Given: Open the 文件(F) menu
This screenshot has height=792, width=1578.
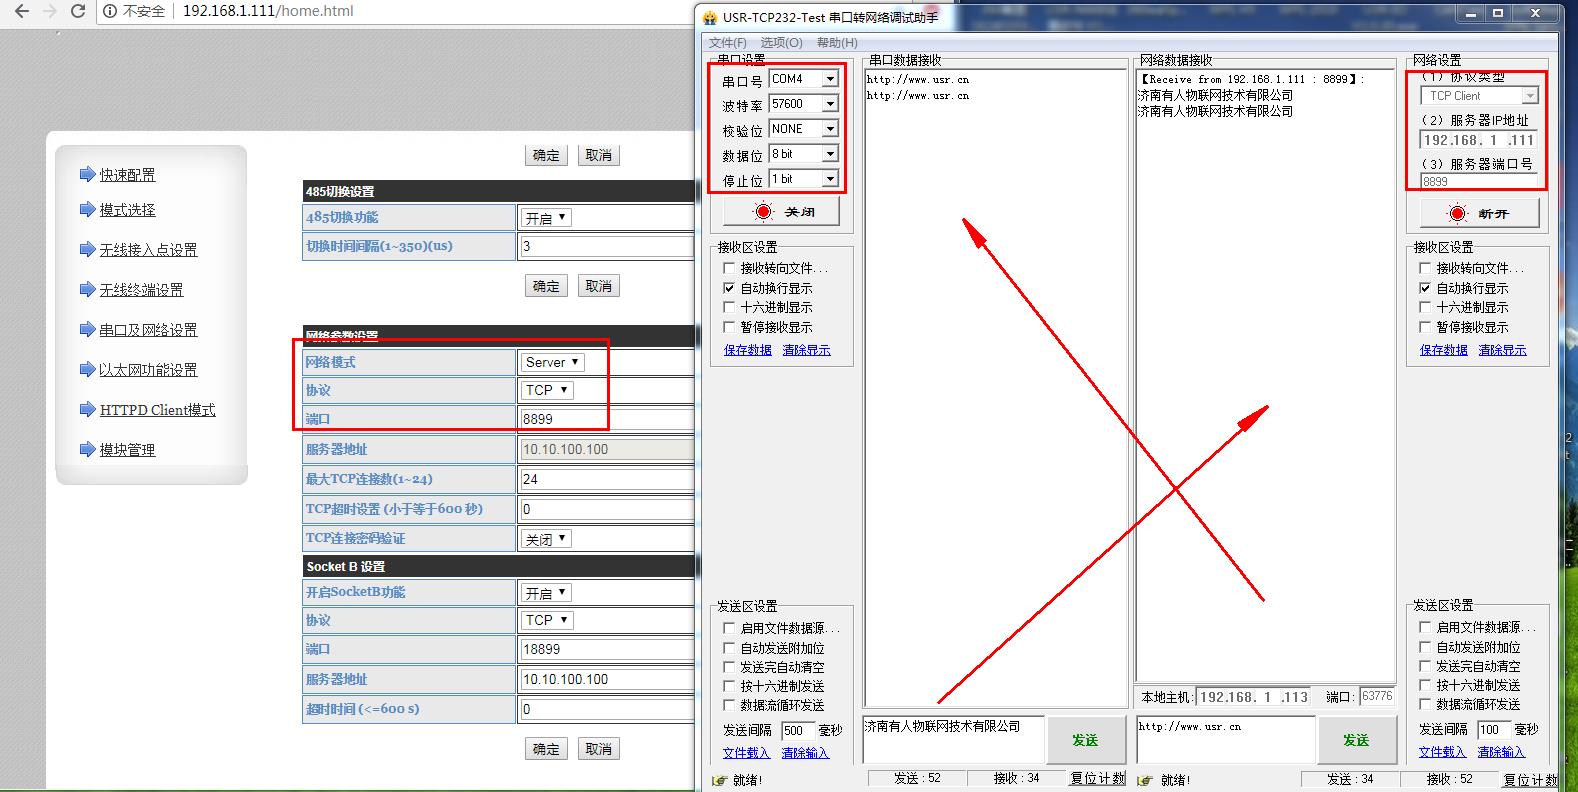Looking at the screenshot, I should [727, 43].
